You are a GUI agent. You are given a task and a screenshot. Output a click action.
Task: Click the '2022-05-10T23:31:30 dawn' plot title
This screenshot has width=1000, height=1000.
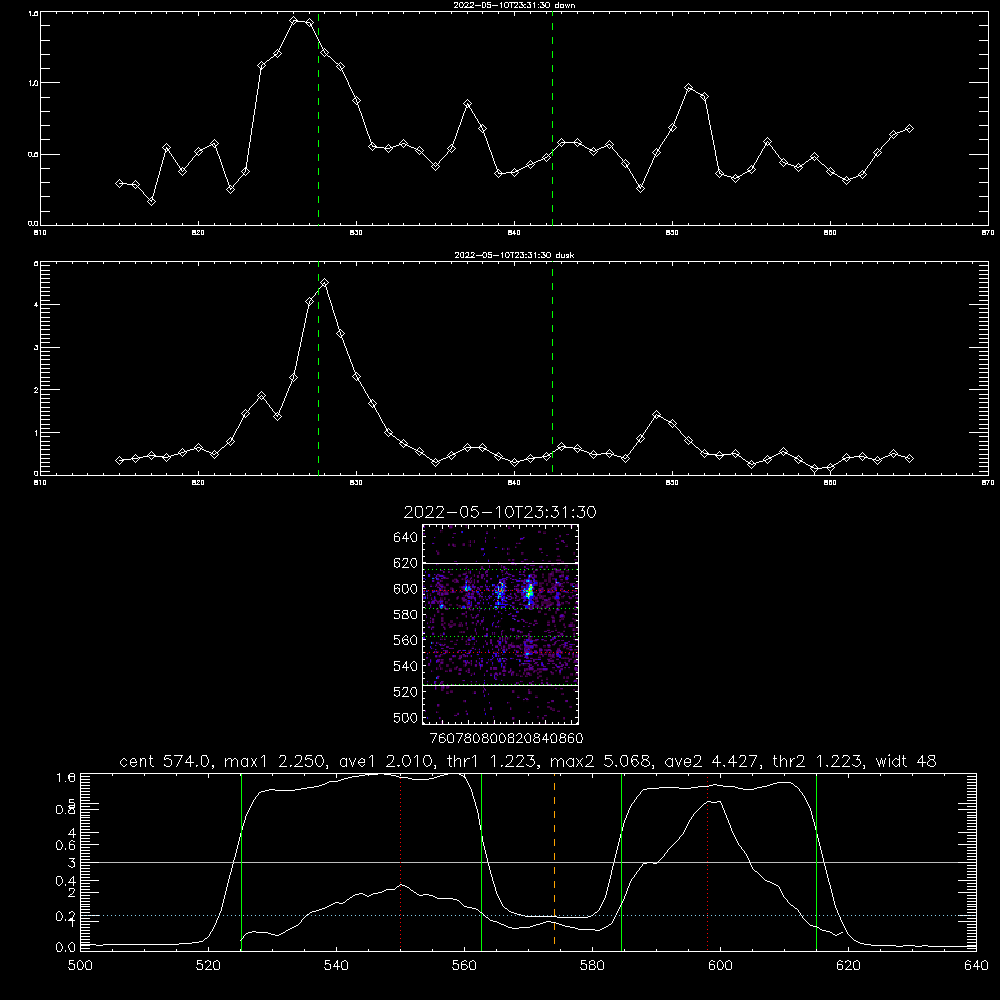515,5
